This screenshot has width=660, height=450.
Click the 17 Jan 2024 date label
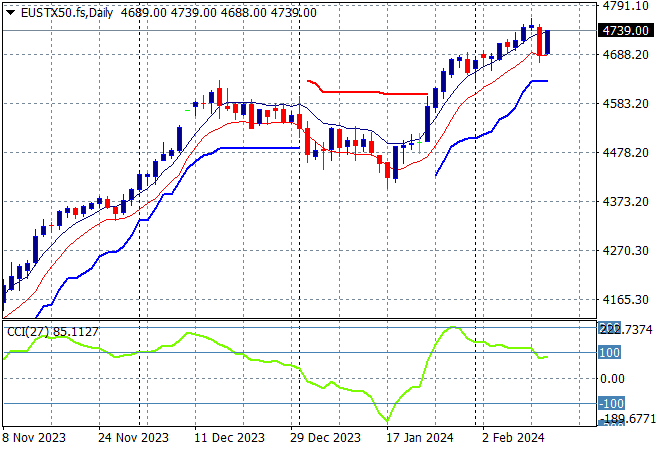point(419,437)
